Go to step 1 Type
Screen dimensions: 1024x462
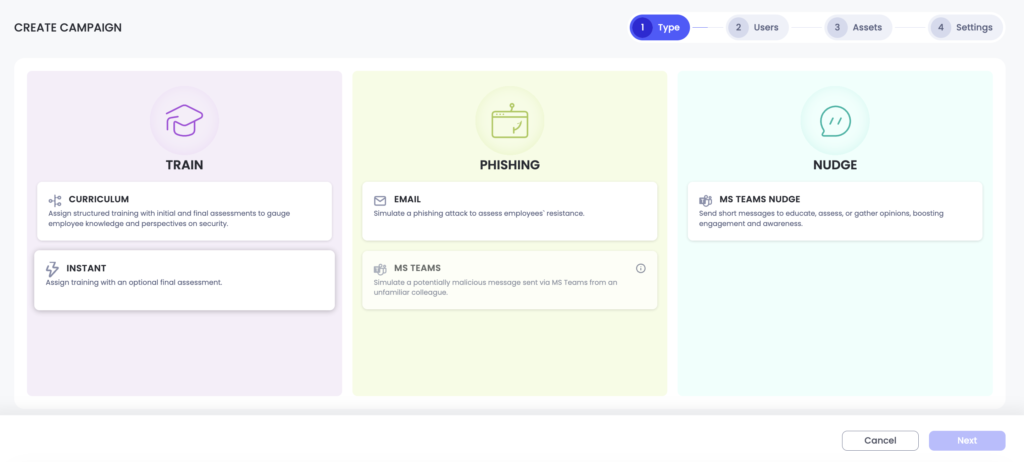[x=659, y=27]
